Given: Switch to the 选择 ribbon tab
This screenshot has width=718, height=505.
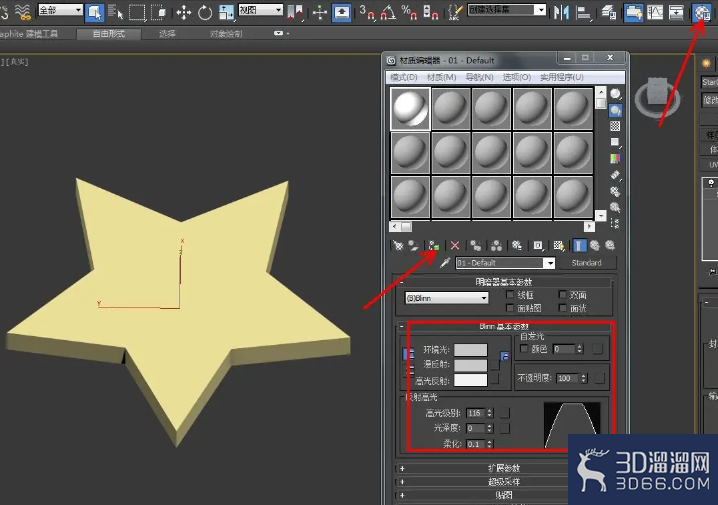Looking at the screenshot, I should point(167,33).
